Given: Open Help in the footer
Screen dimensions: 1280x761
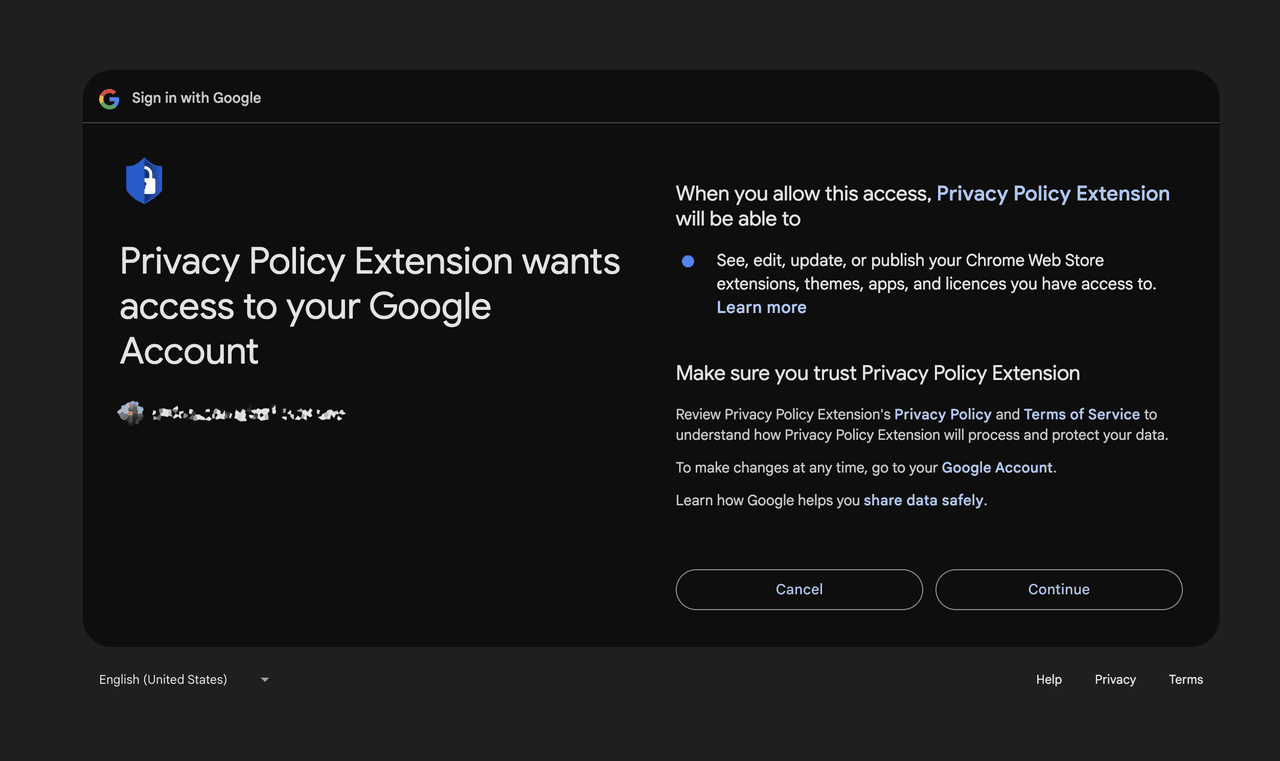Looking at the screenshot, I should tap(1048, 680).
